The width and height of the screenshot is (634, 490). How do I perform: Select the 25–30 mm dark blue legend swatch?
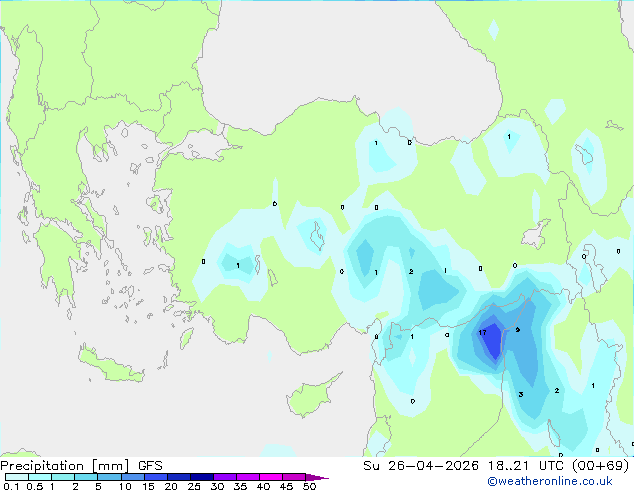(202, 477)
